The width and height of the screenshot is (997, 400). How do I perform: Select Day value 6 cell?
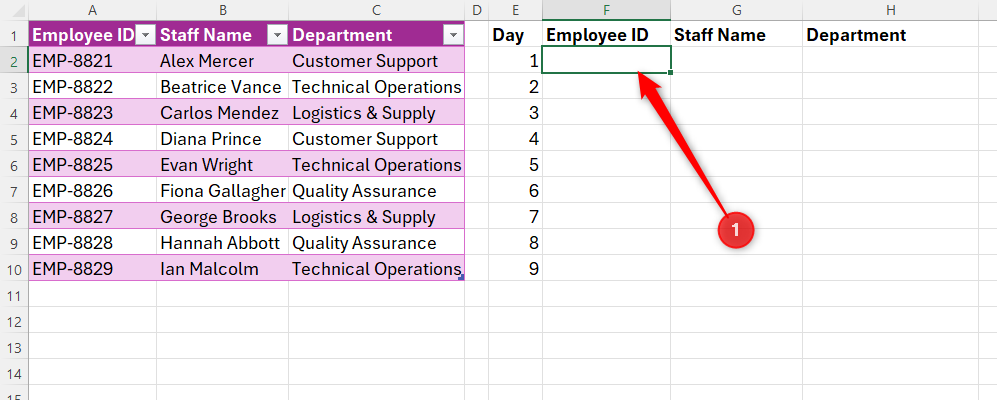(x=515, y=191)
